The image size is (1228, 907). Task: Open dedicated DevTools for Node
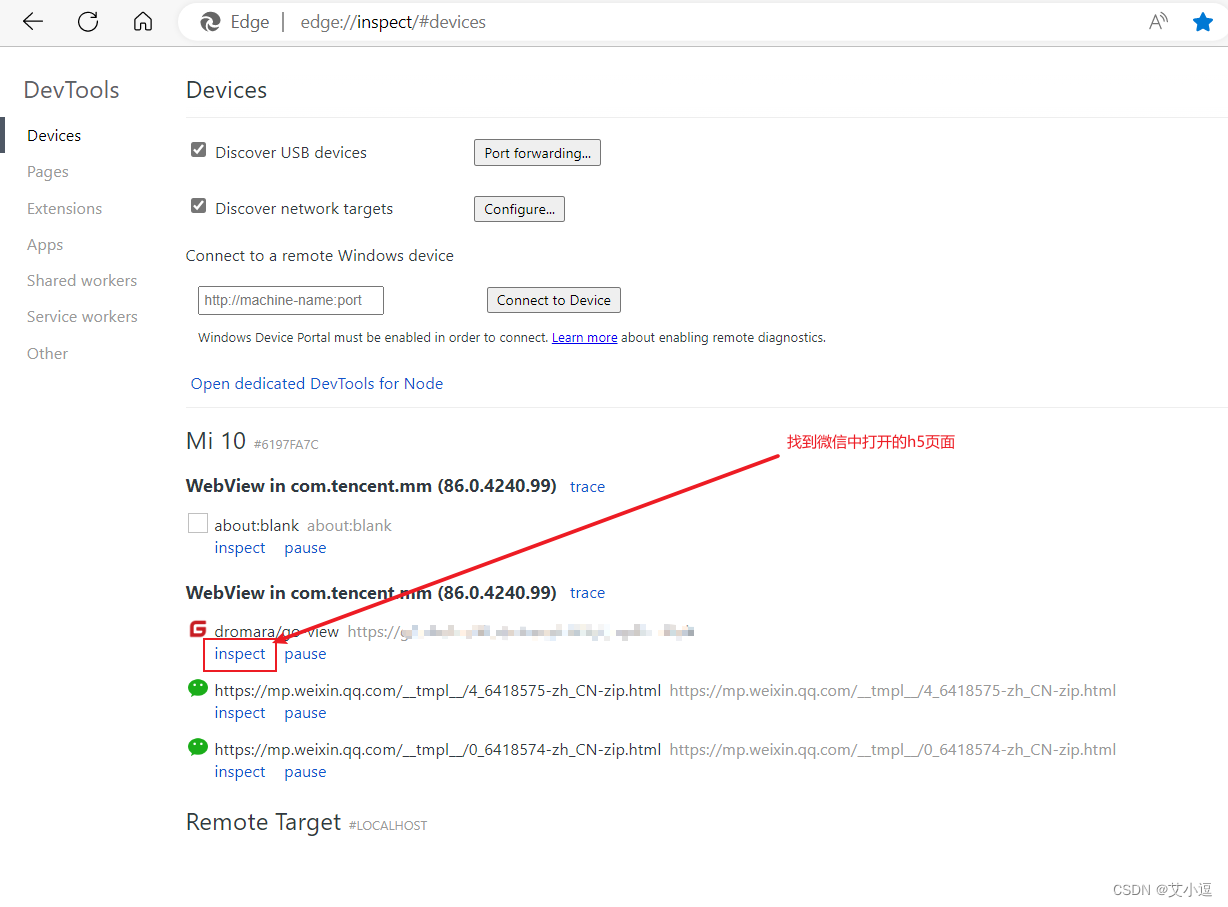317,384
